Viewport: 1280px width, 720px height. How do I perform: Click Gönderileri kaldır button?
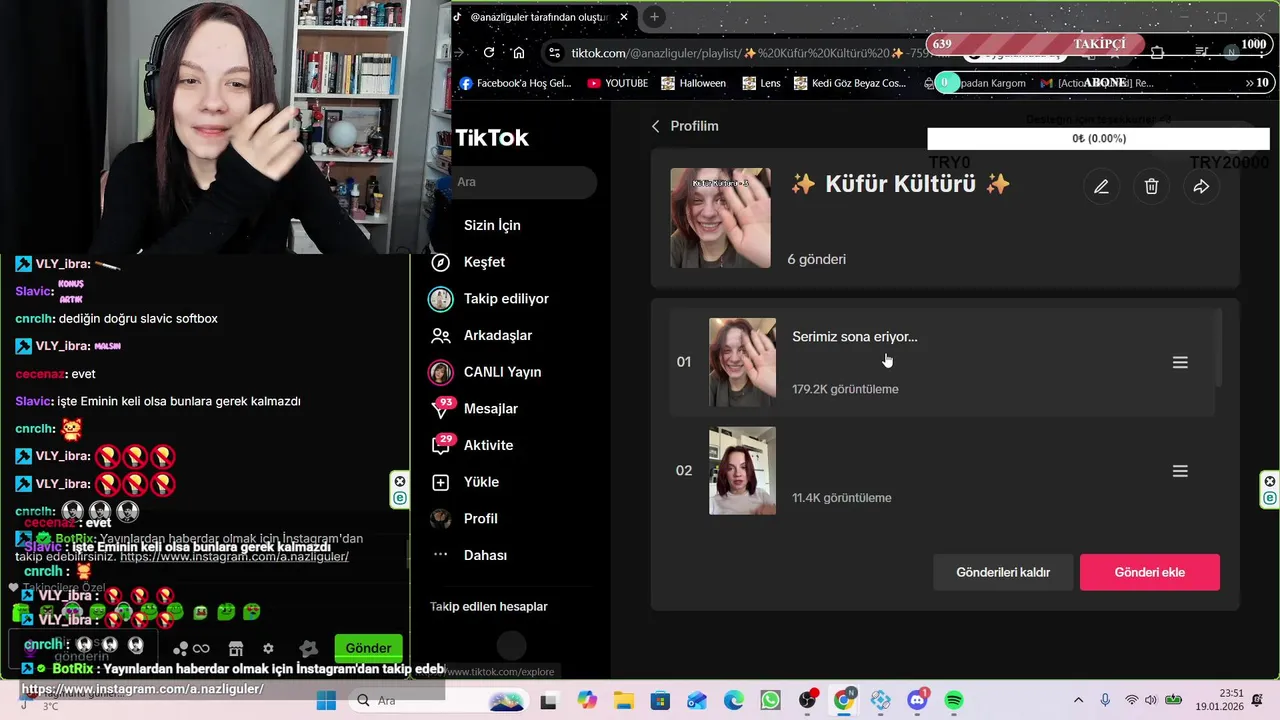(x=1003, y=572)
